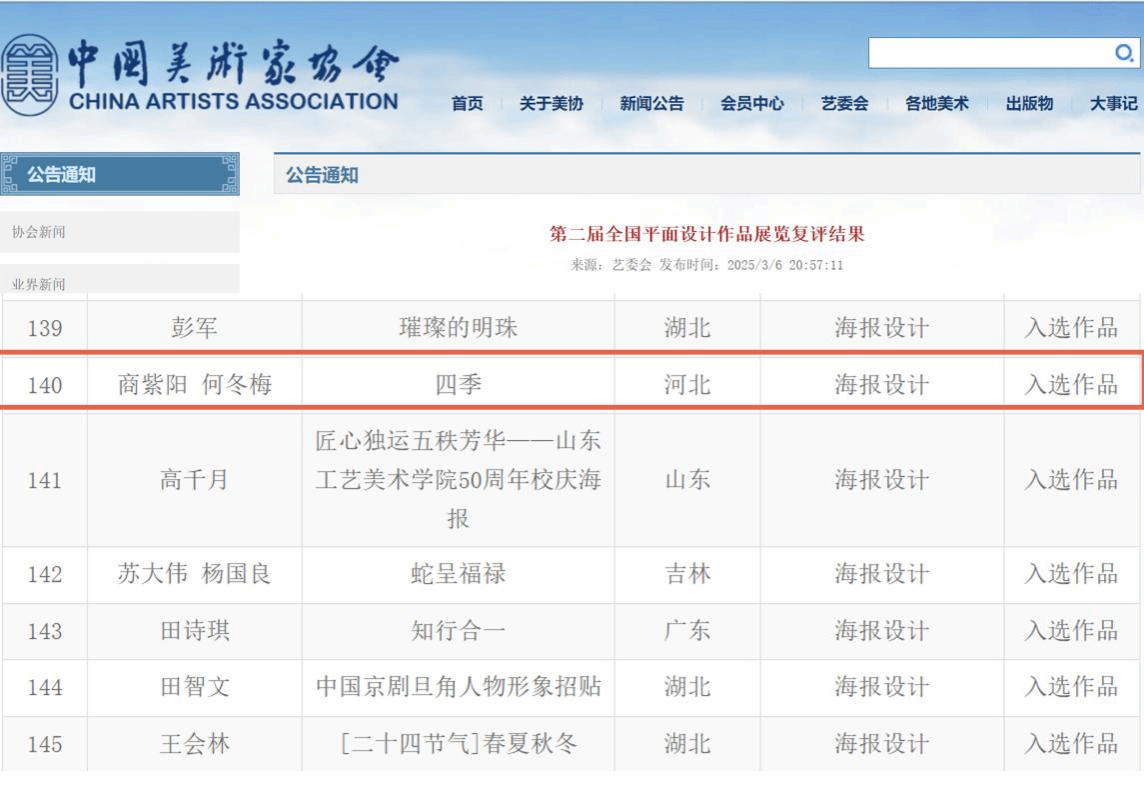Navigate to the 出版物 menu
The height and width of the screenshot is (798, 1144).
(x=1029, y=103)
